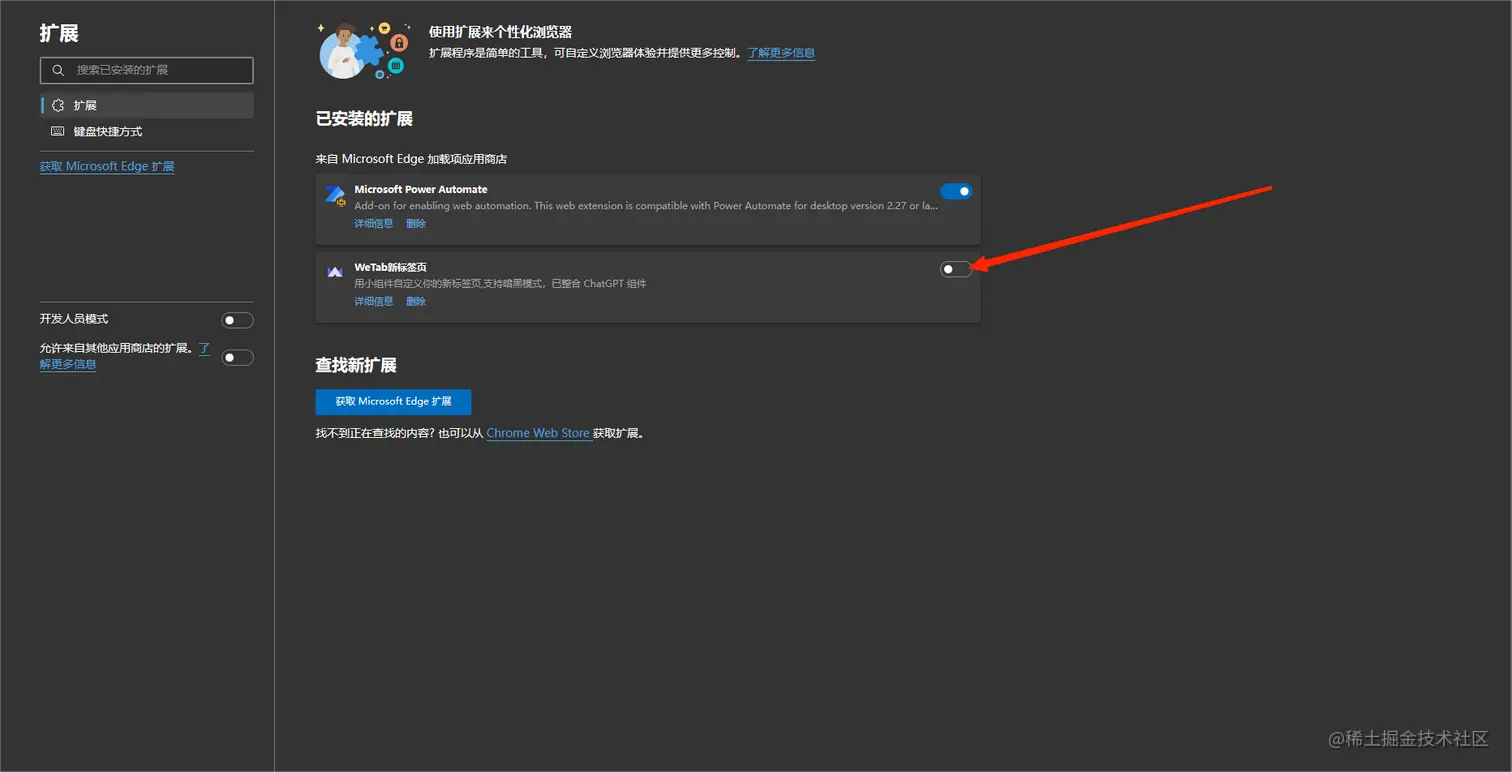Click the 查找新扩展 heading
The height and width of the screenshot is (772, 1512).
(356, 365)
